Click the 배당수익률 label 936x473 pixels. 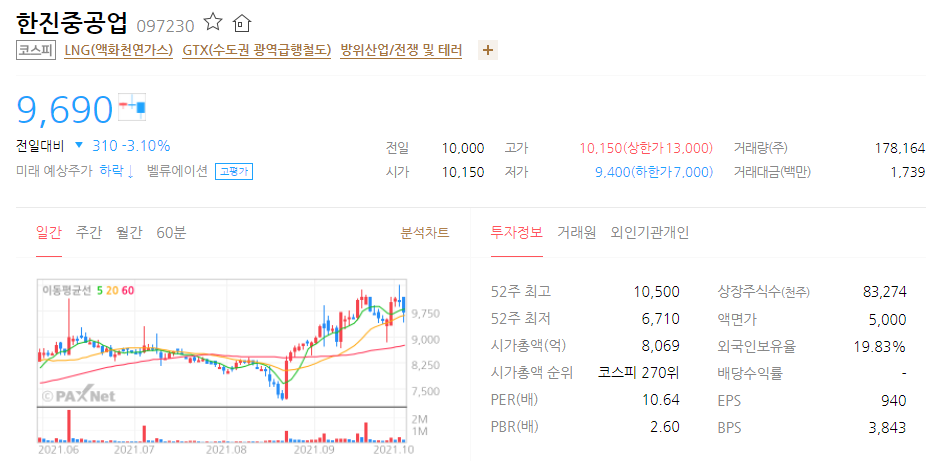click(x=750, y=373)
